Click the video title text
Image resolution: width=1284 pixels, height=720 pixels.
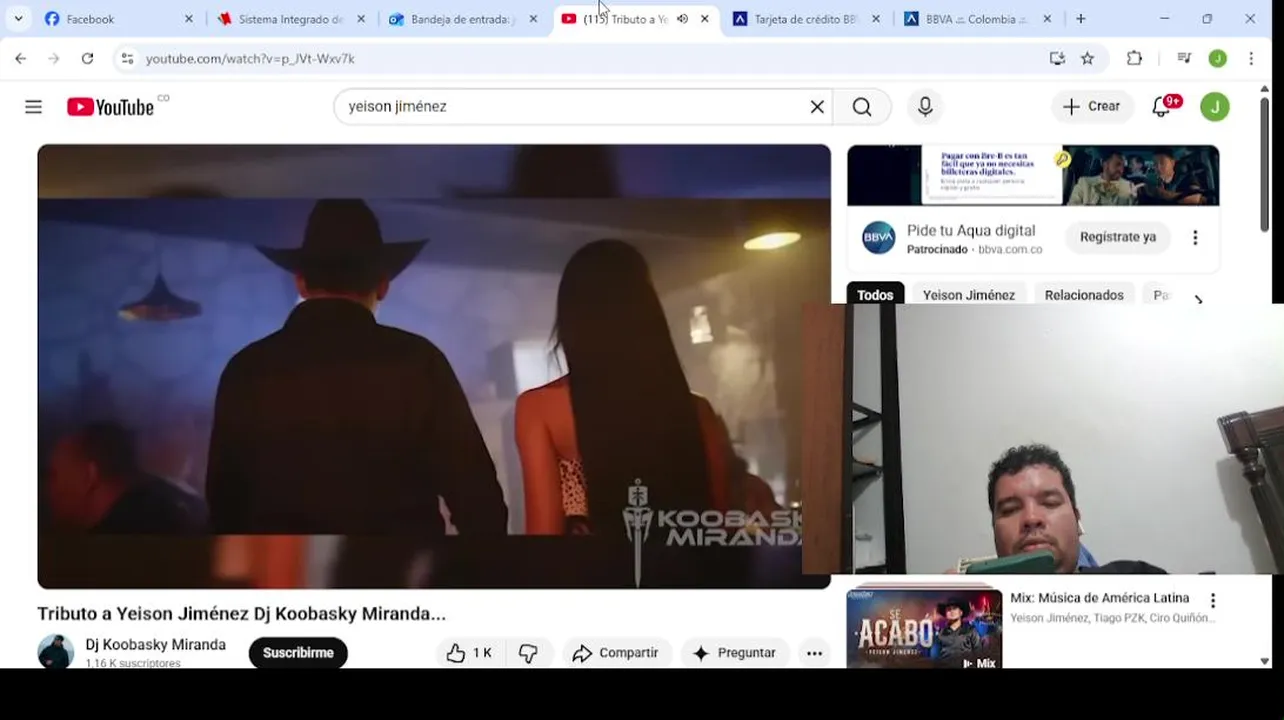(241, 614)
